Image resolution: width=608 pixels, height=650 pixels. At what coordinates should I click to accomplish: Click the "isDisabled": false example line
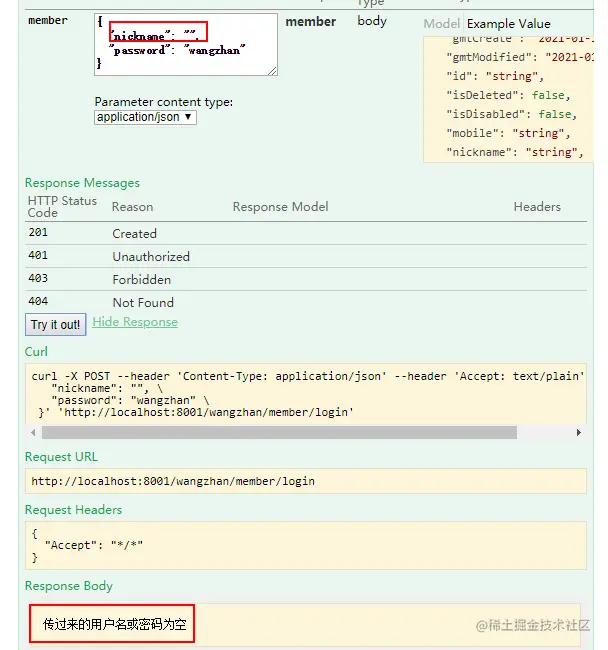[x=511, y=114]
